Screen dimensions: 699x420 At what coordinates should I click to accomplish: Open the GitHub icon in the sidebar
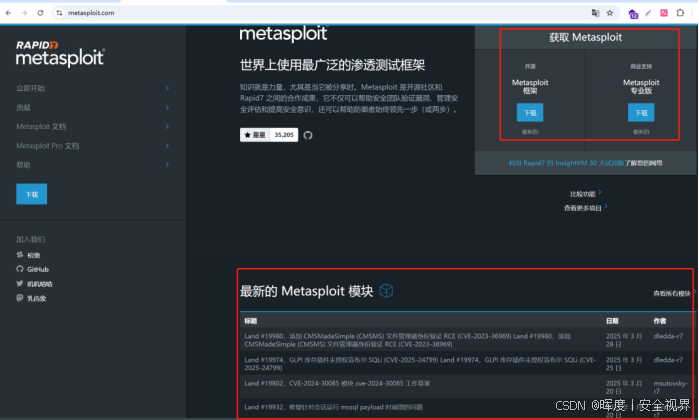(20, 269)
